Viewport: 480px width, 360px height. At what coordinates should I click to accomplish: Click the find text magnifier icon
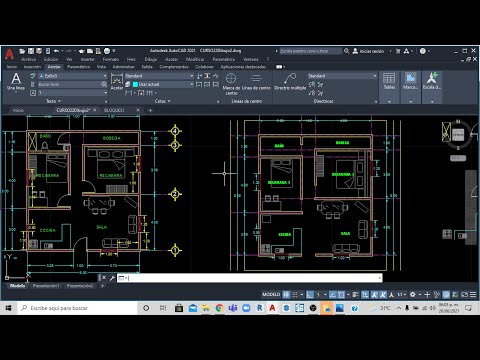pyautogui.click(x=104, y=84)
